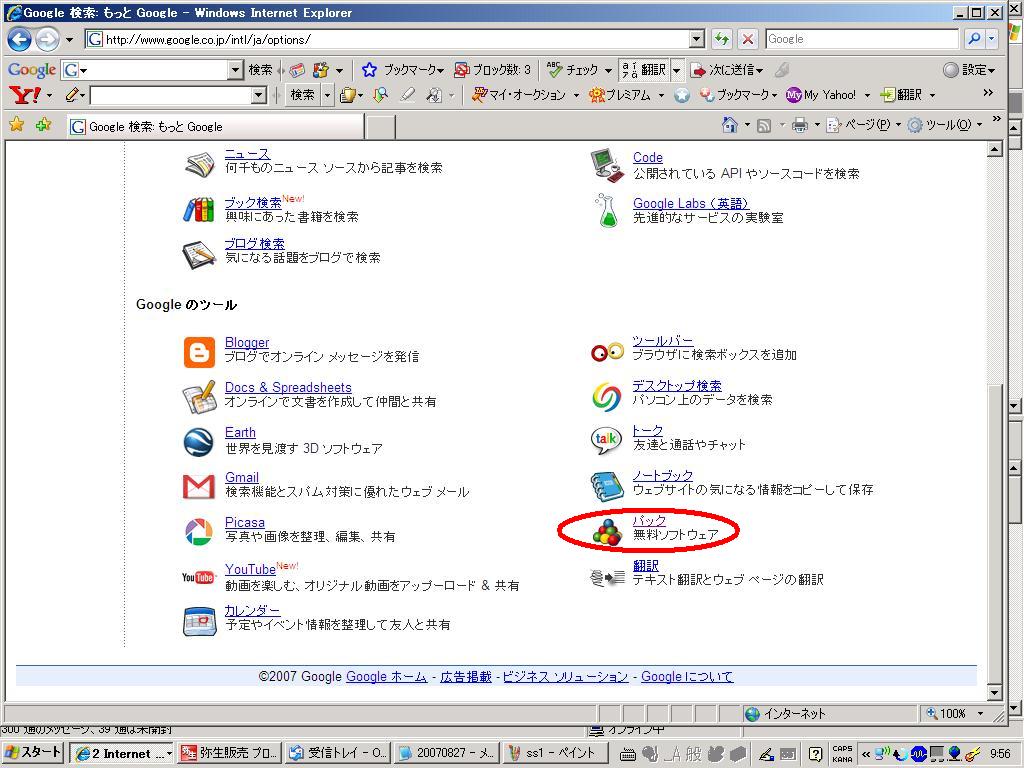
Task: Click the Yahoo toolbar 検索 button
Action: [x=302, y=95]
